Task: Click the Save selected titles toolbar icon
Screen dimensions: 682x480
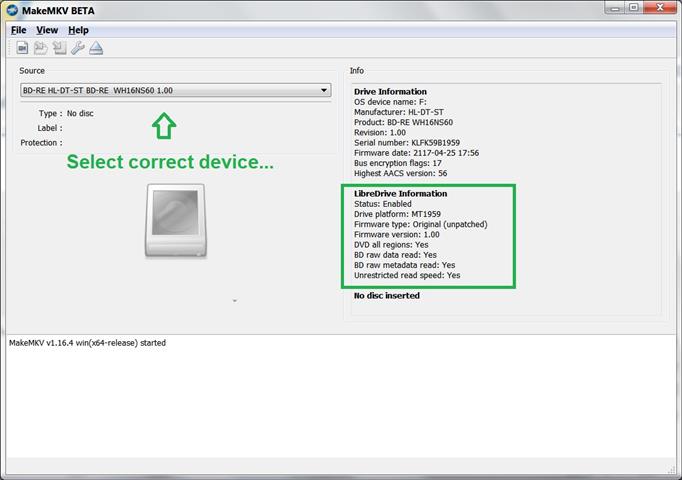Action: click(59, 48)
